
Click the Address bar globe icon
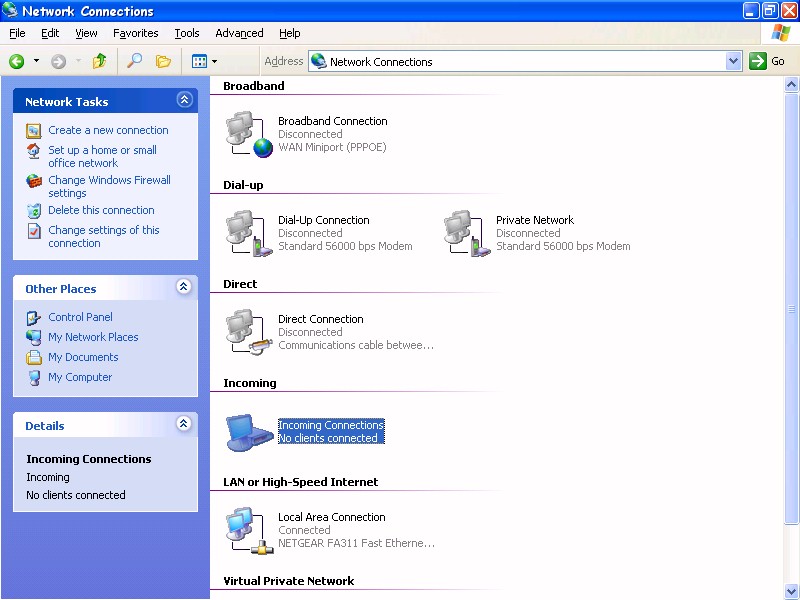click(319, 61)
